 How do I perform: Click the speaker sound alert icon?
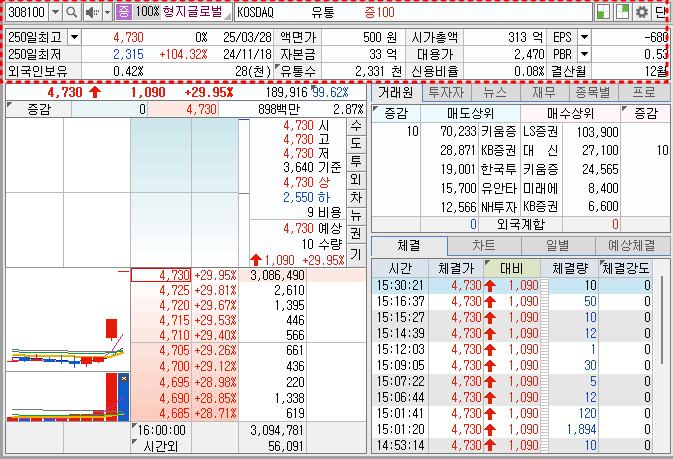(91, 12)
